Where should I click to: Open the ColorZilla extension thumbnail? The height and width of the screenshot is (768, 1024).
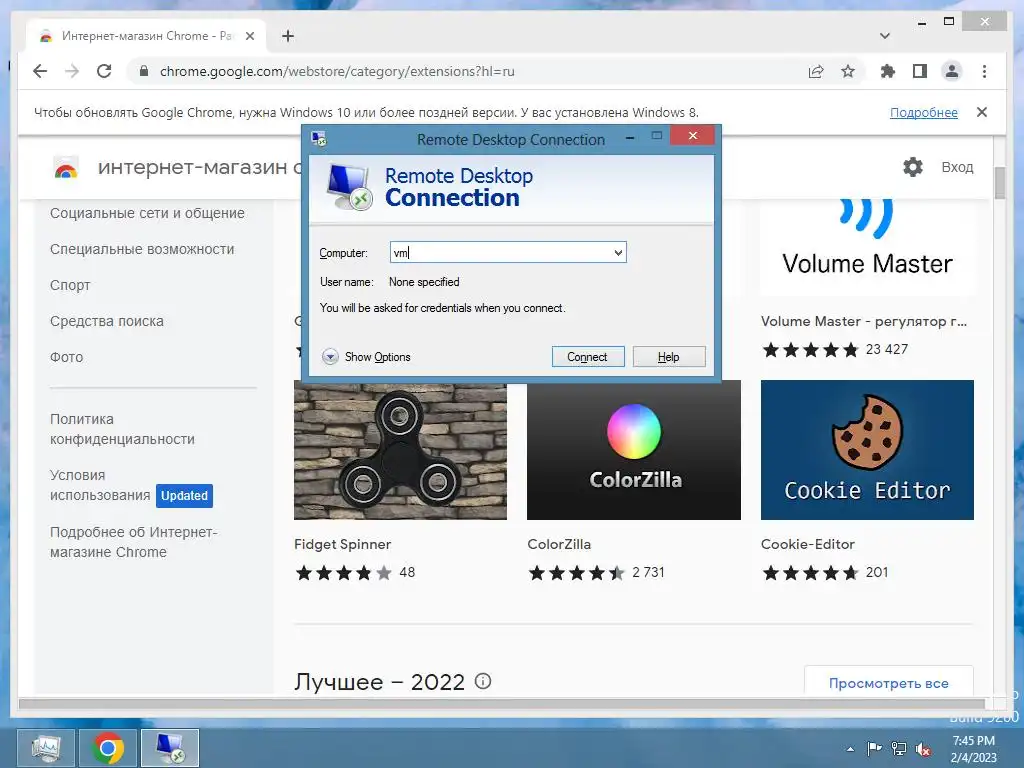[633, 450]
